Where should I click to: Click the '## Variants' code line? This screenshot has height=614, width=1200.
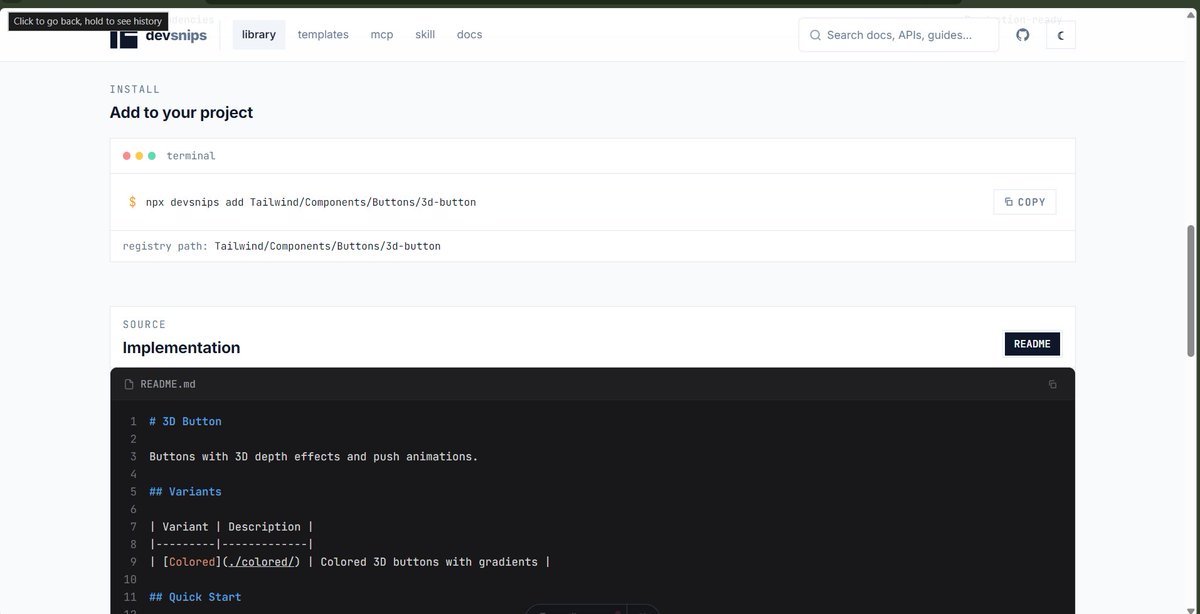185,492
